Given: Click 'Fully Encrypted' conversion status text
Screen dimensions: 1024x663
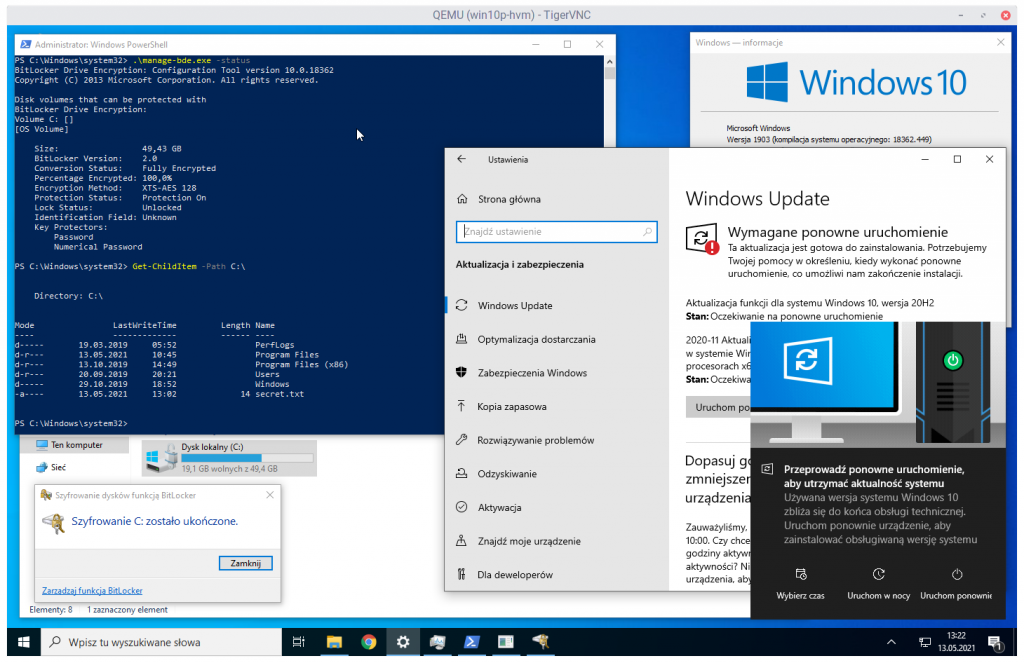Looking at the screenshot, I should (x=179, y=169).
